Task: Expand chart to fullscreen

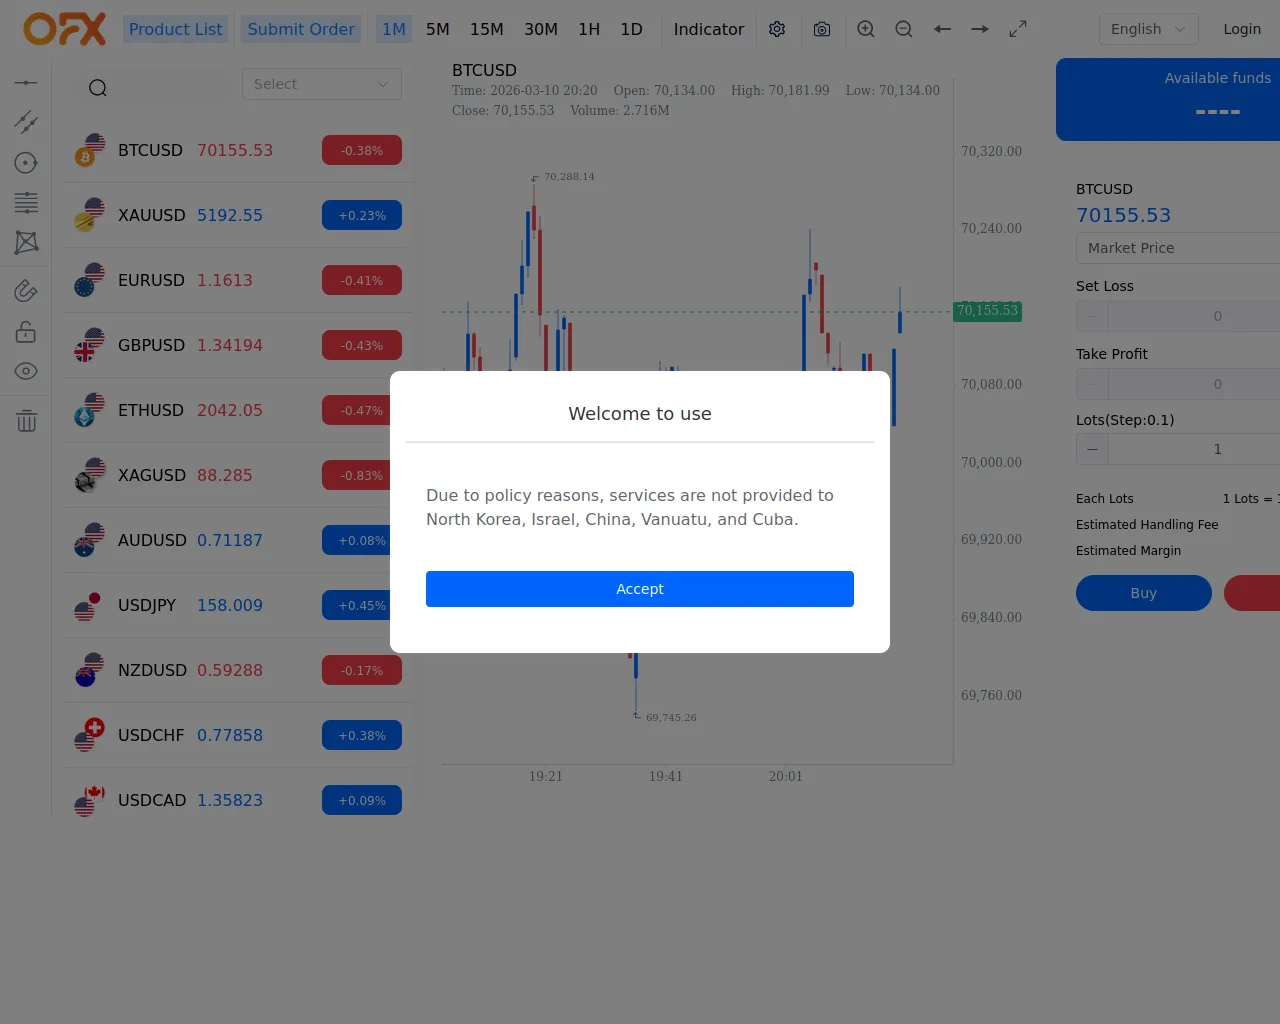Action: pyautogui.click(x=1018, y=29)
